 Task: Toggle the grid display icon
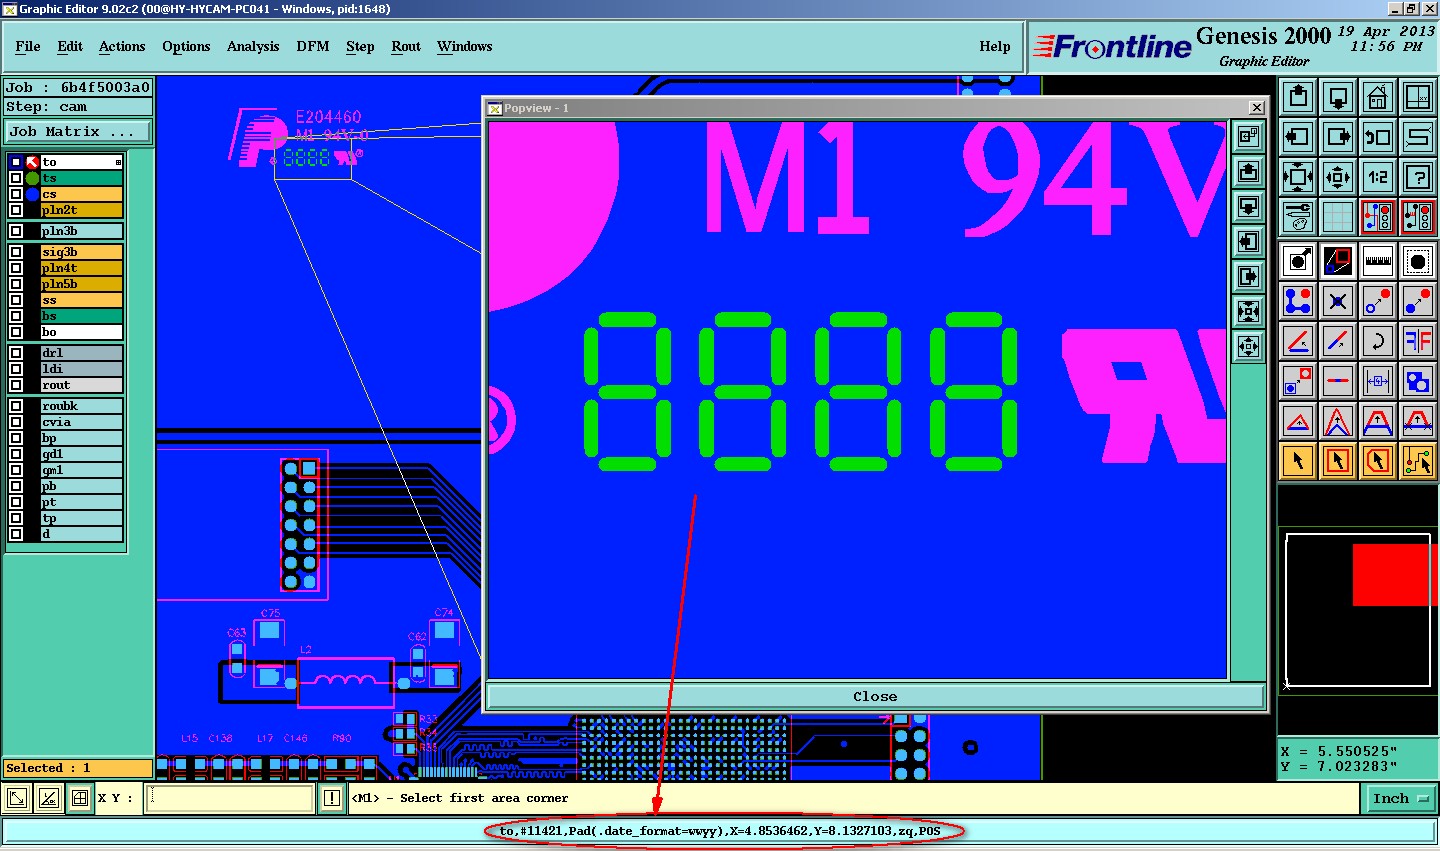(1338, 217)
